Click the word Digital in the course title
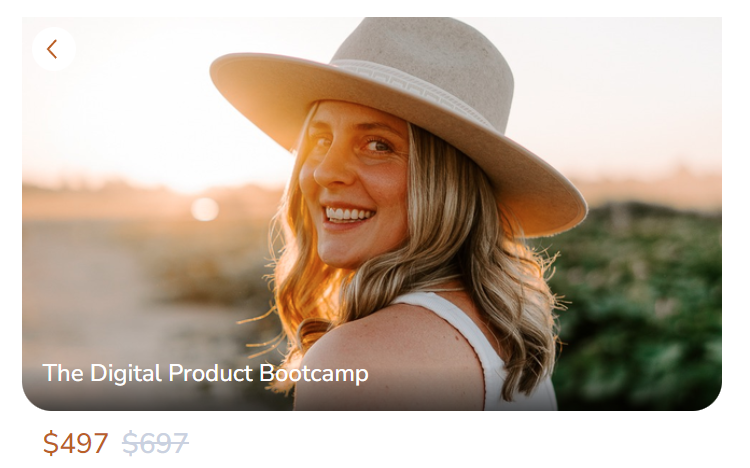 [125, 373]
